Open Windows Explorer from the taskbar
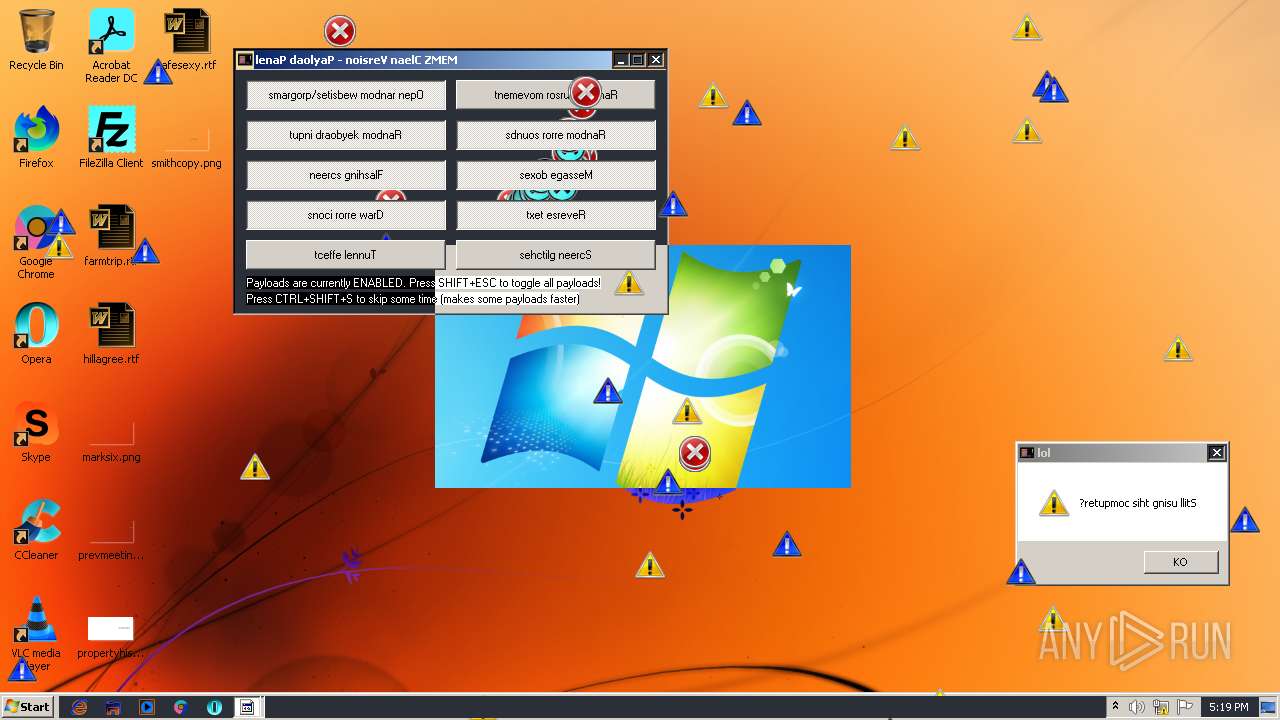Viewport: 1280px width, 720px height. (x=113, y=707)
